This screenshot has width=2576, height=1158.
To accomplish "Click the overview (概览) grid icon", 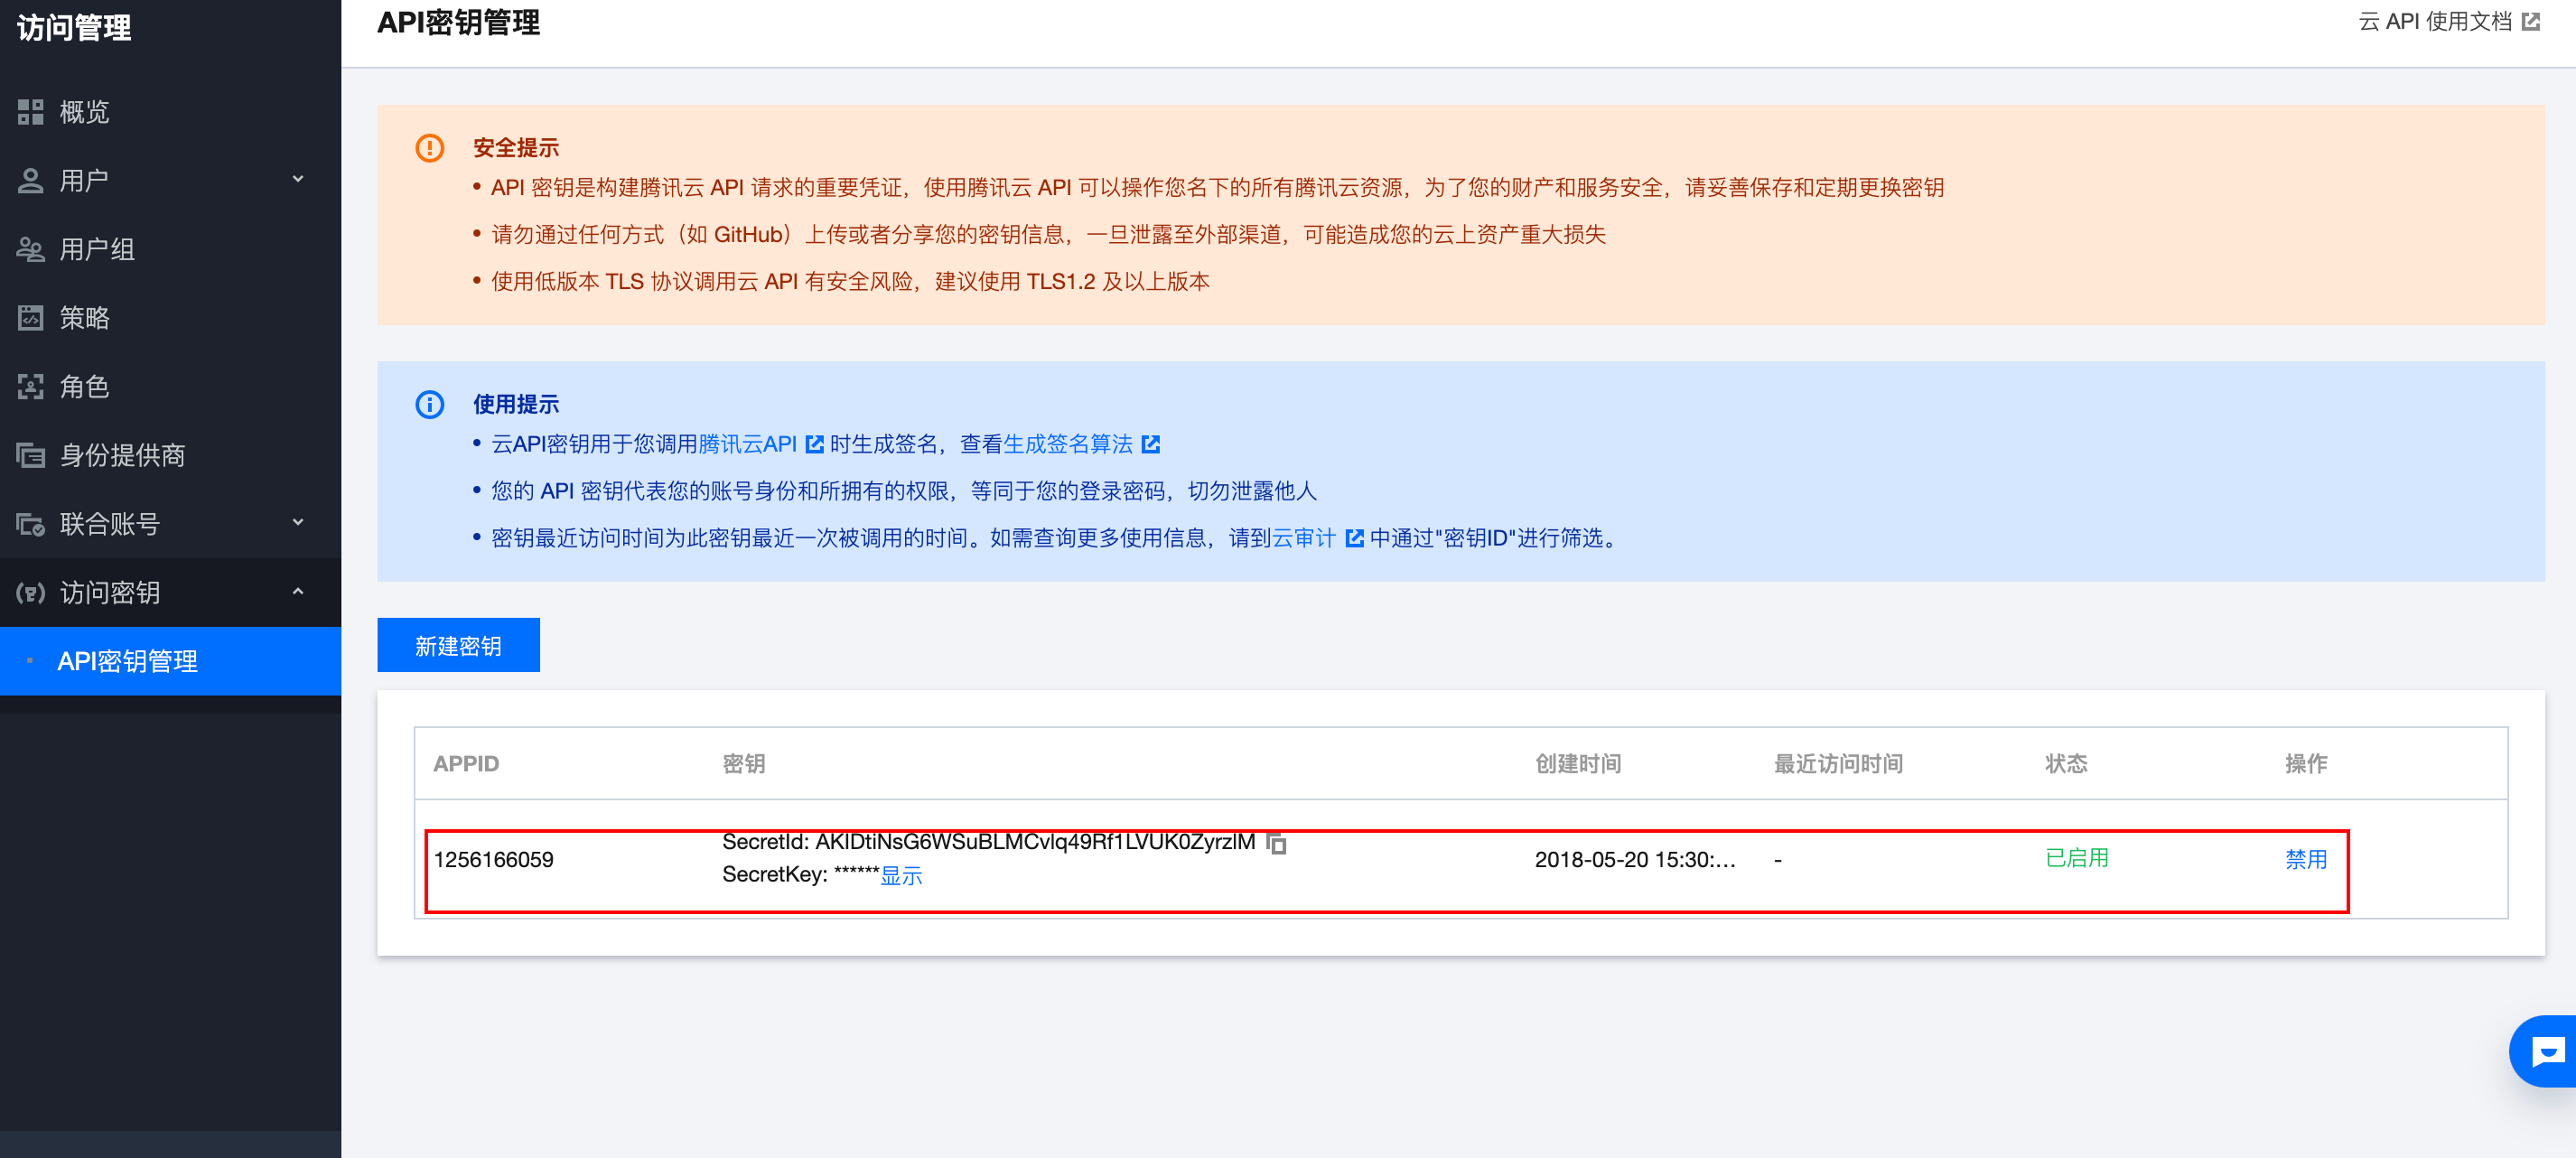I will 30,112.
